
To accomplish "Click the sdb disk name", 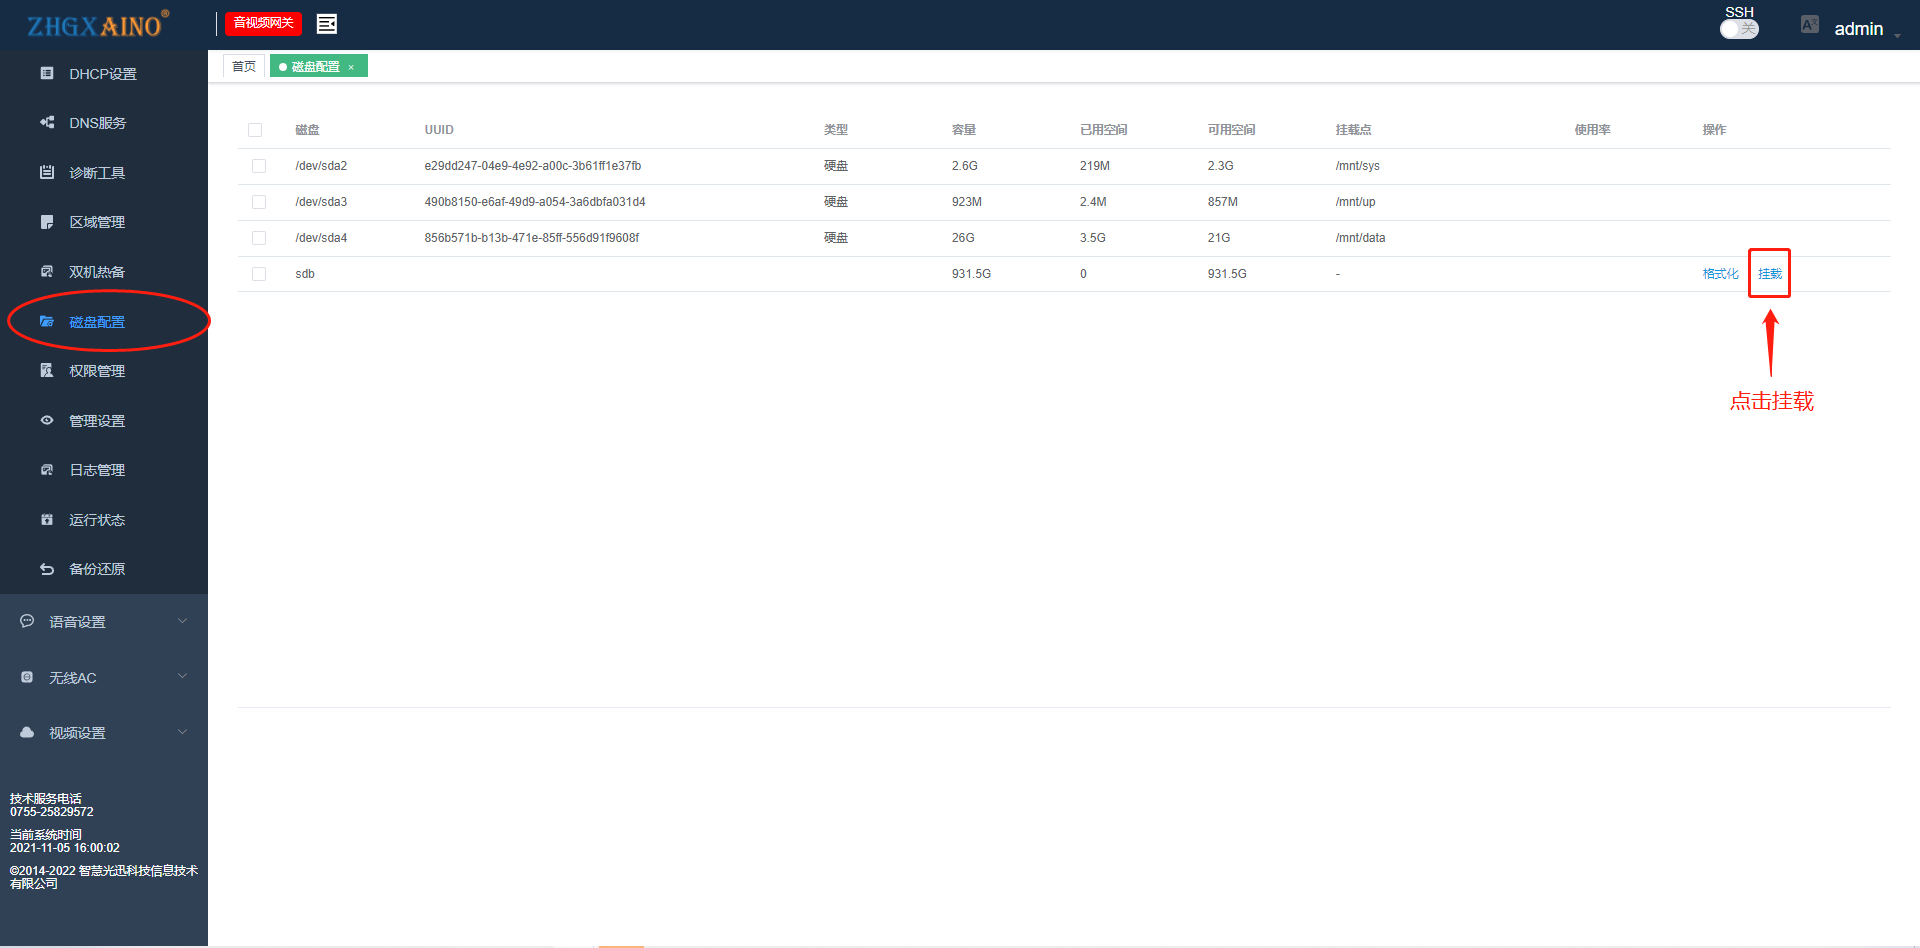I will point(305,274).
